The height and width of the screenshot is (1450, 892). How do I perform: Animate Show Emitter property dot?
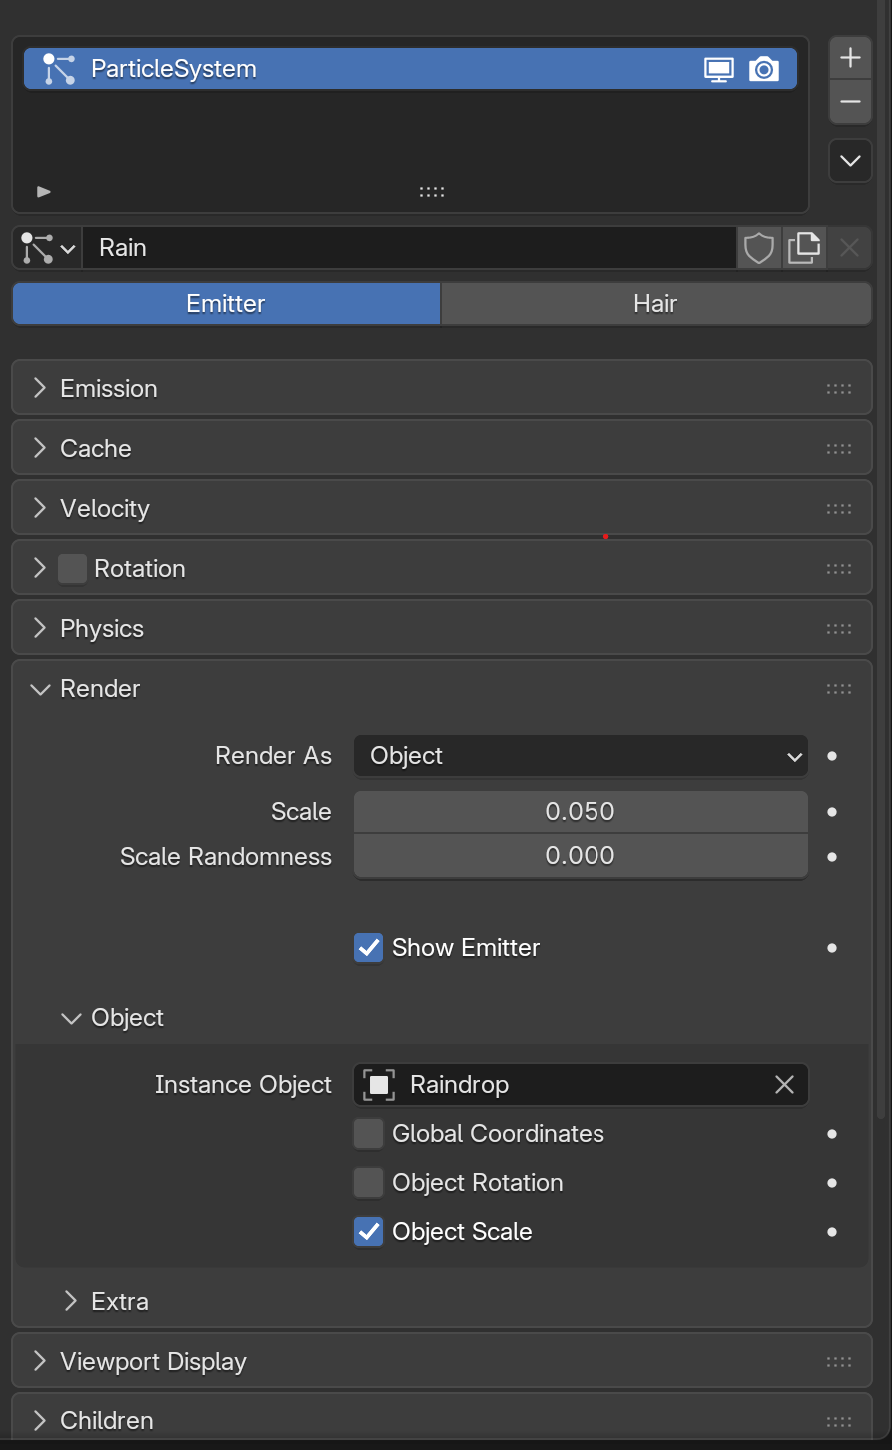(x=832, y=947)
